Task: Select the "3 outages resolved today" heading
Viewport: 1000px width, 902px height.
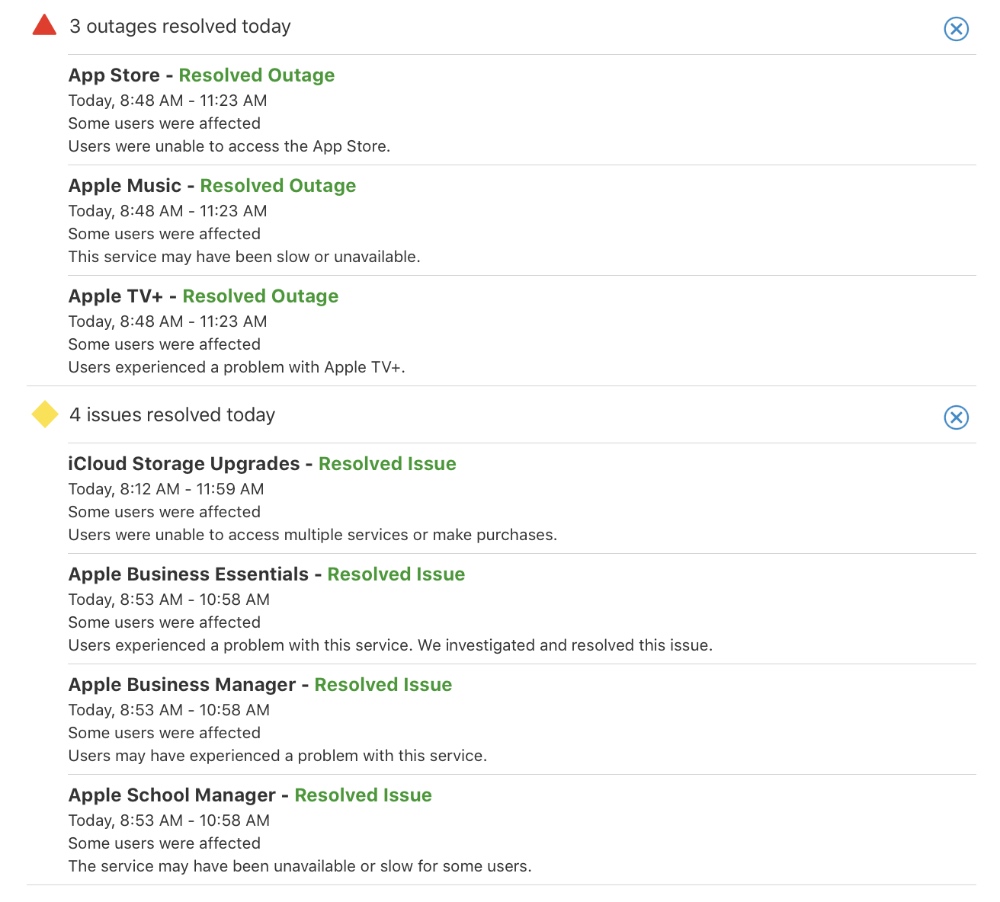Action: [x=180, y=27]
